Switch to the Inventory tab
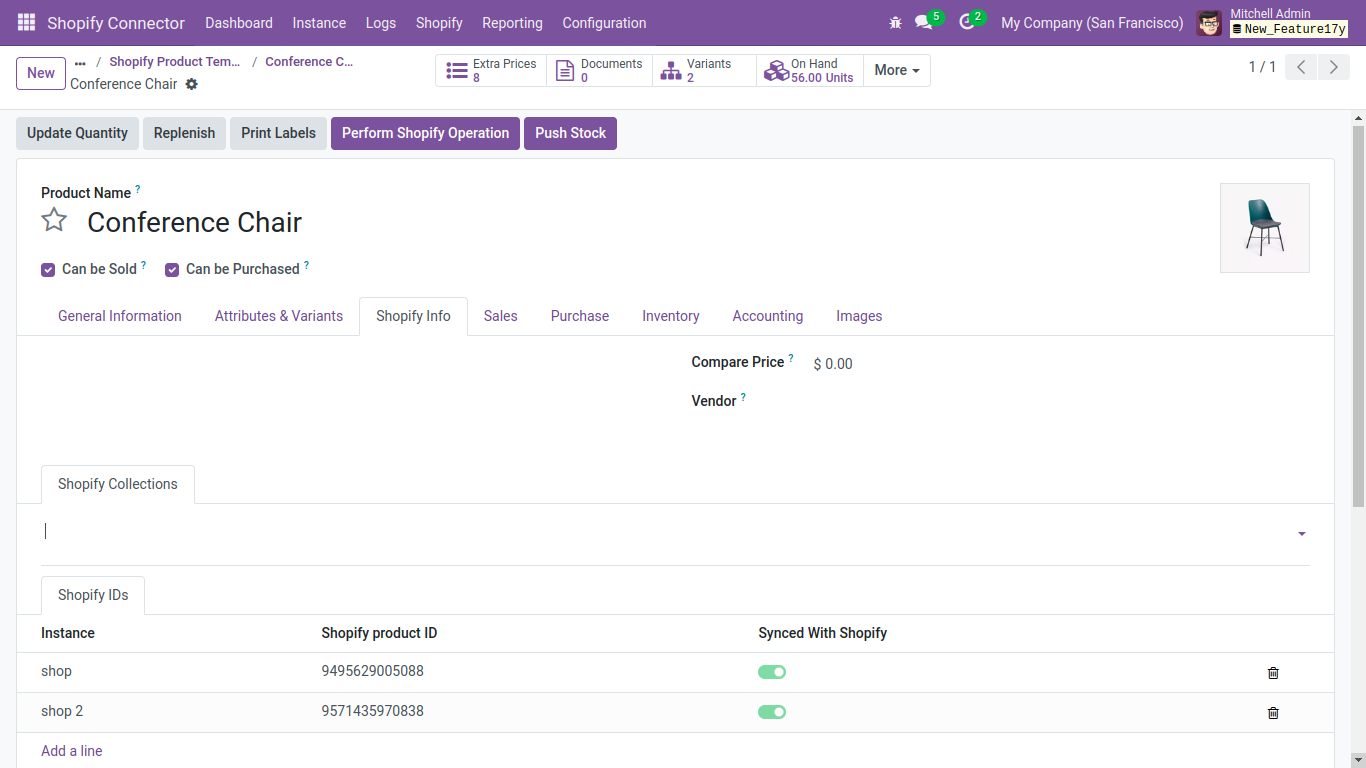 point(670,316)
